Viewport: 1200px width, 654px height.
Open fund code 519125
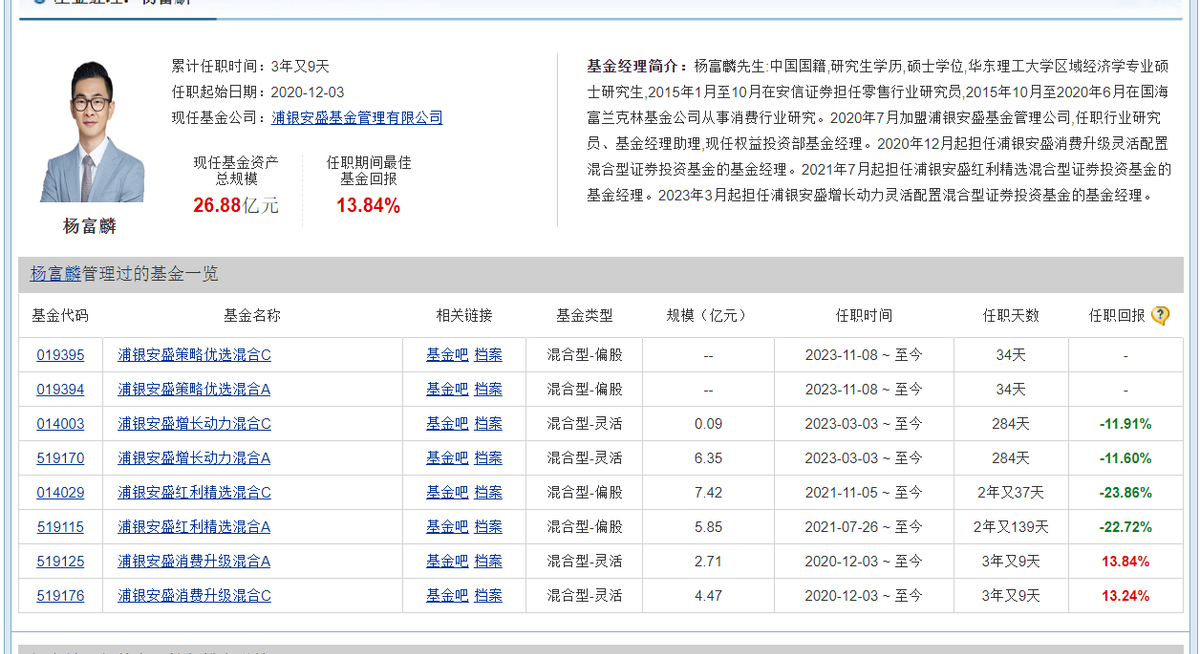coord(60,561)
